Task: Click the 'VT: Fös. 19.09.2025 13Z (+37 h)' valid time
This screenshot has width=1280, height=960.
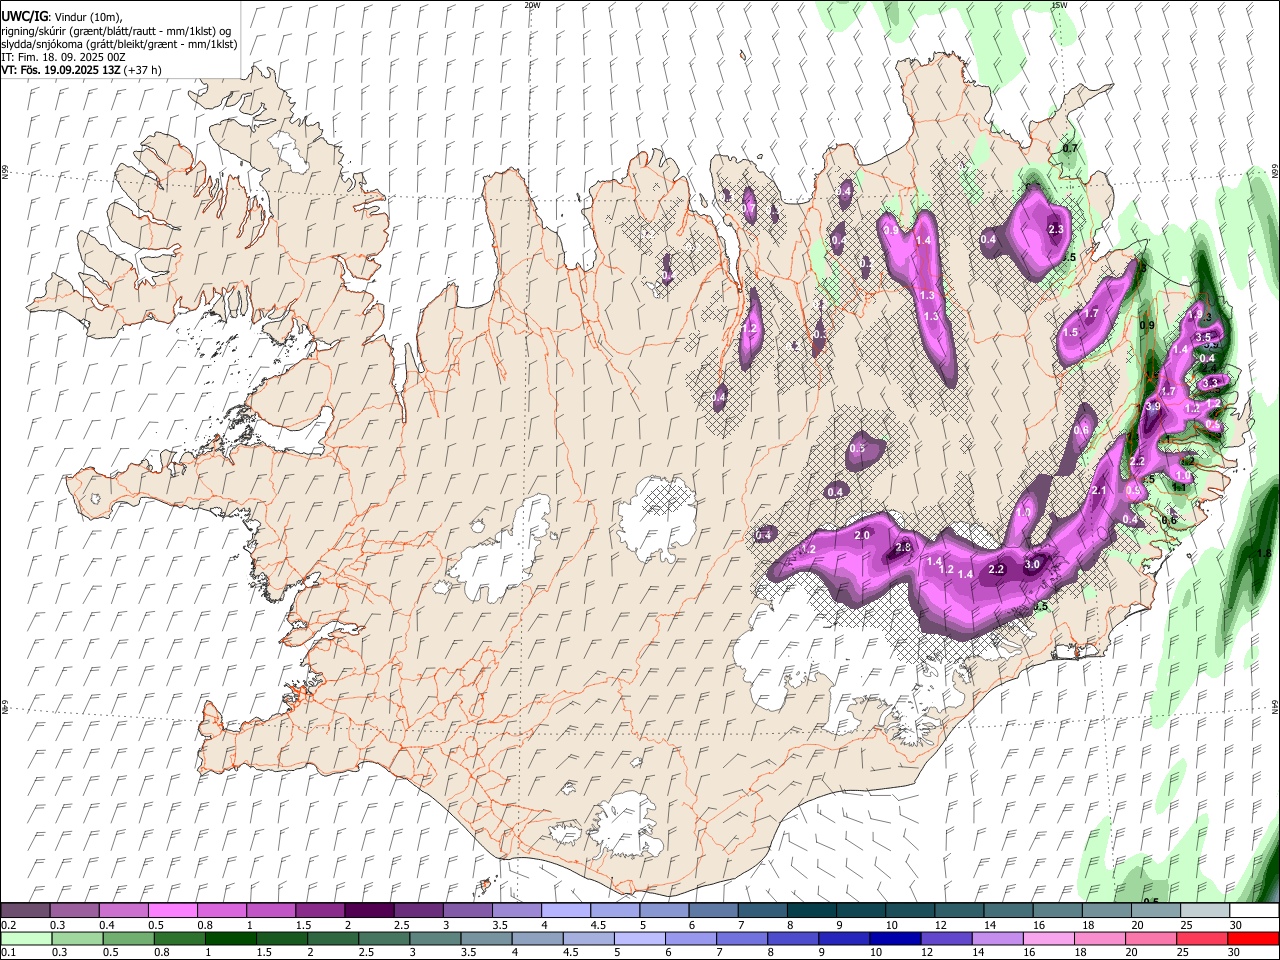Action: [81, 70]
